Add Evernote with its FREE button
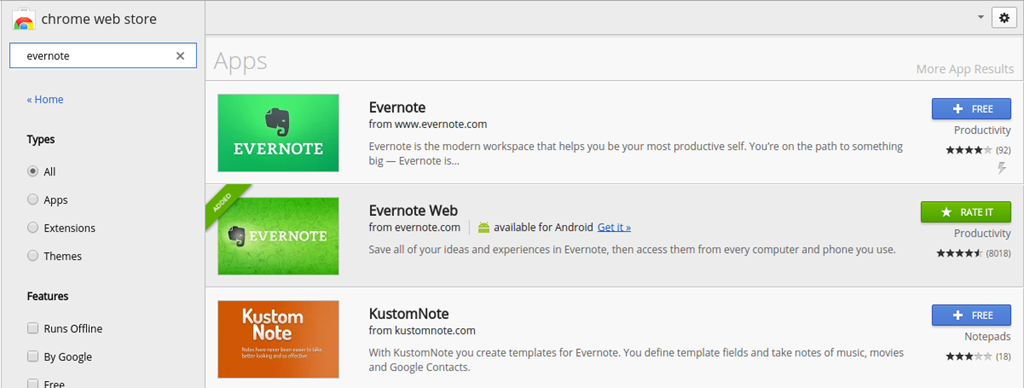The height and width of the screenshot is (388, 1024). click(x=971, y=108)
